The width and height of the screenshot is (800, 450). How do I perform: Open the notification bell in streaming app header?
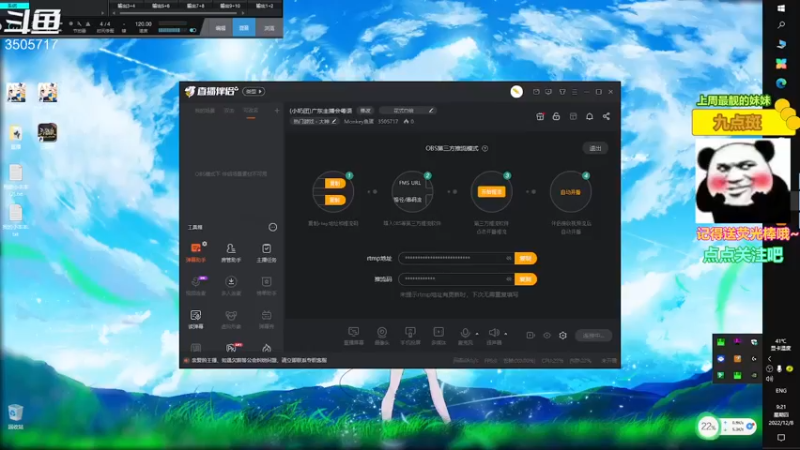pos(589,116)
